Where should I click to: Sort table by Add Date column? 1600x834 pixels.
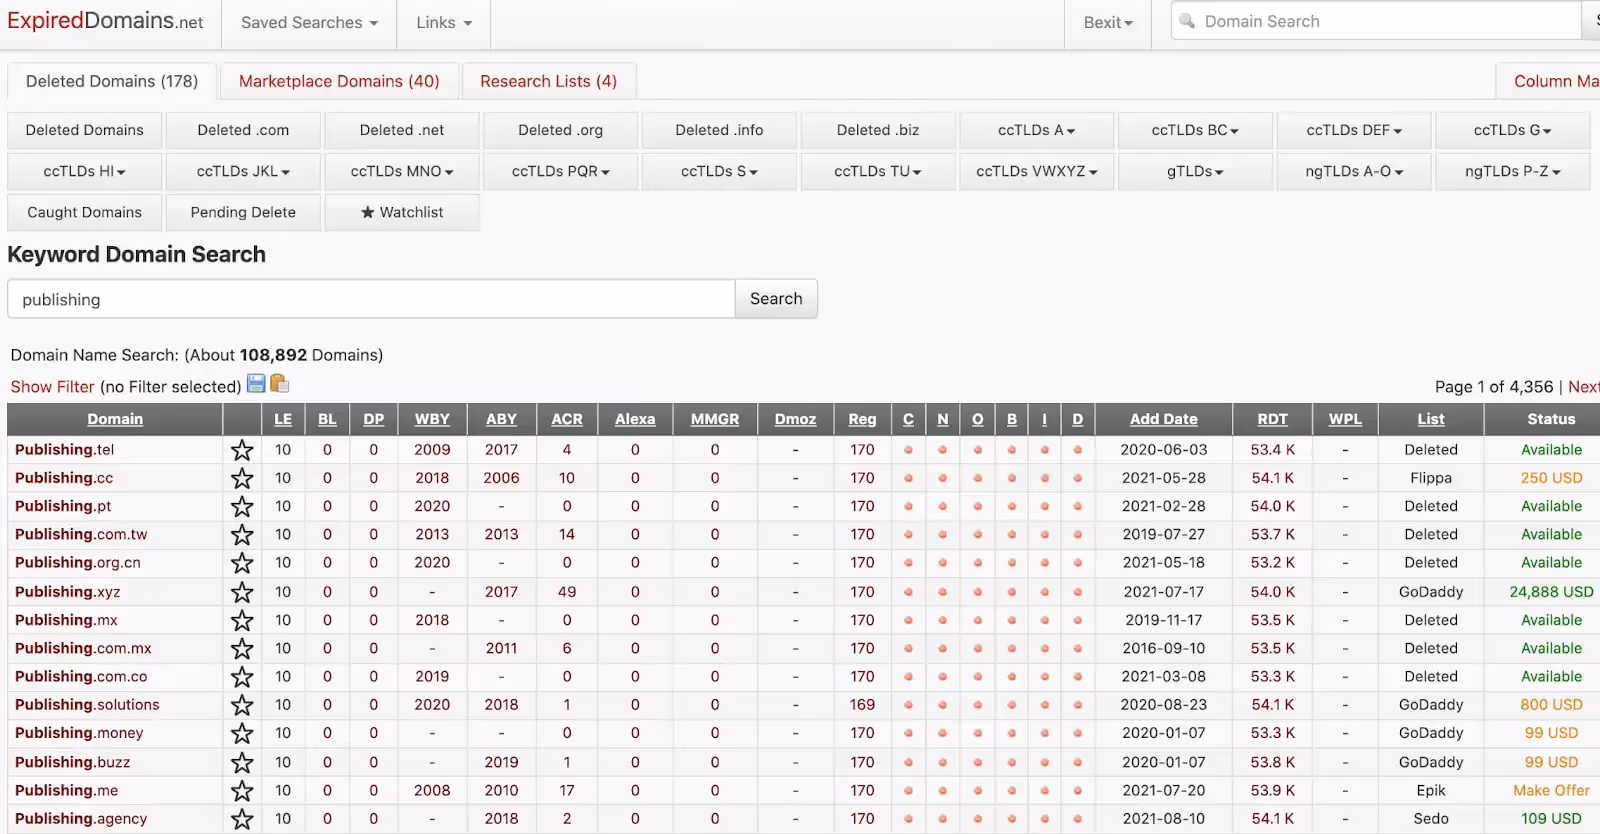[x=1163, y=419]
